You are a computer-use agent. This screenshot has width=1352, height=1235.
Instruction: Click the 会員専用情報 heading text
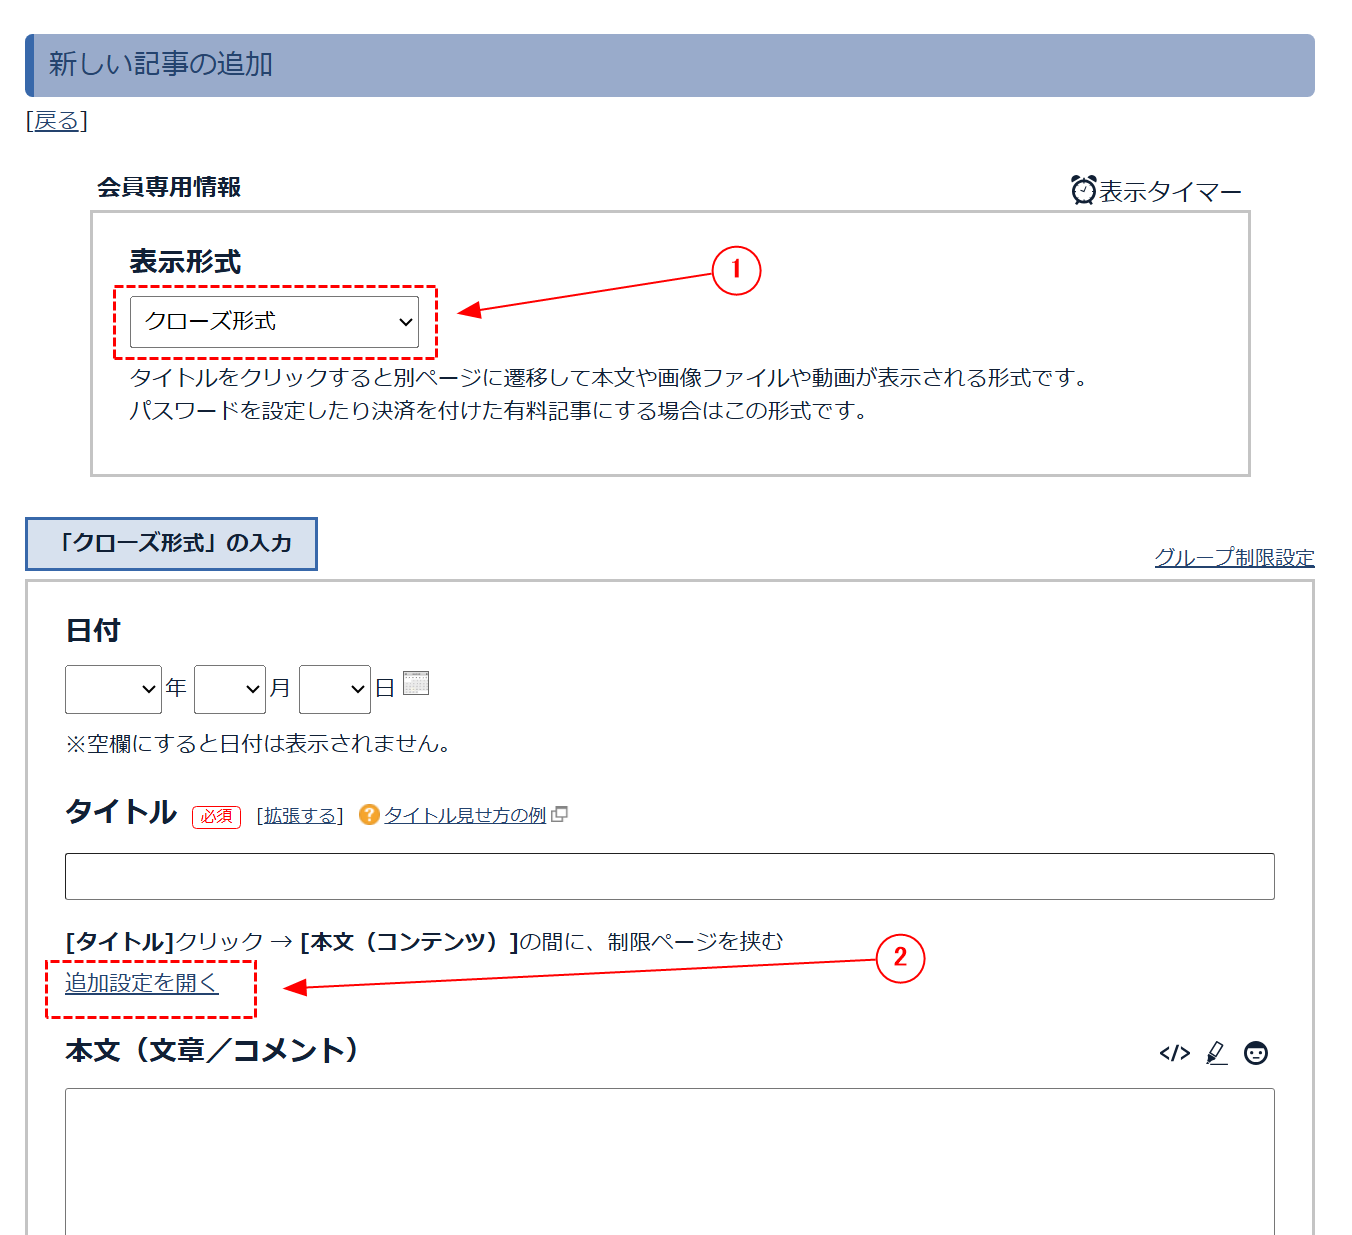click(x=169, y=187)
